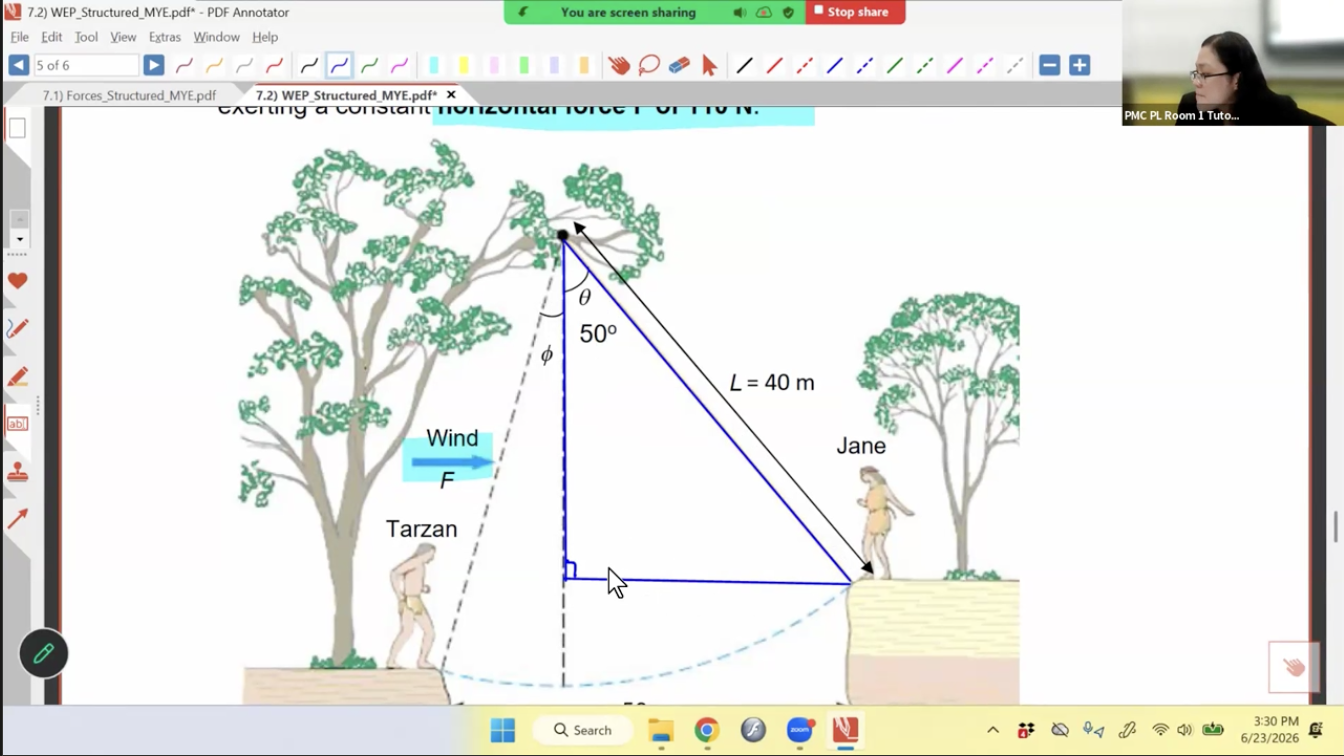1344x756 pixels.
Task: Open Google Chrome from taskbar
Action: tap(707, 731)
